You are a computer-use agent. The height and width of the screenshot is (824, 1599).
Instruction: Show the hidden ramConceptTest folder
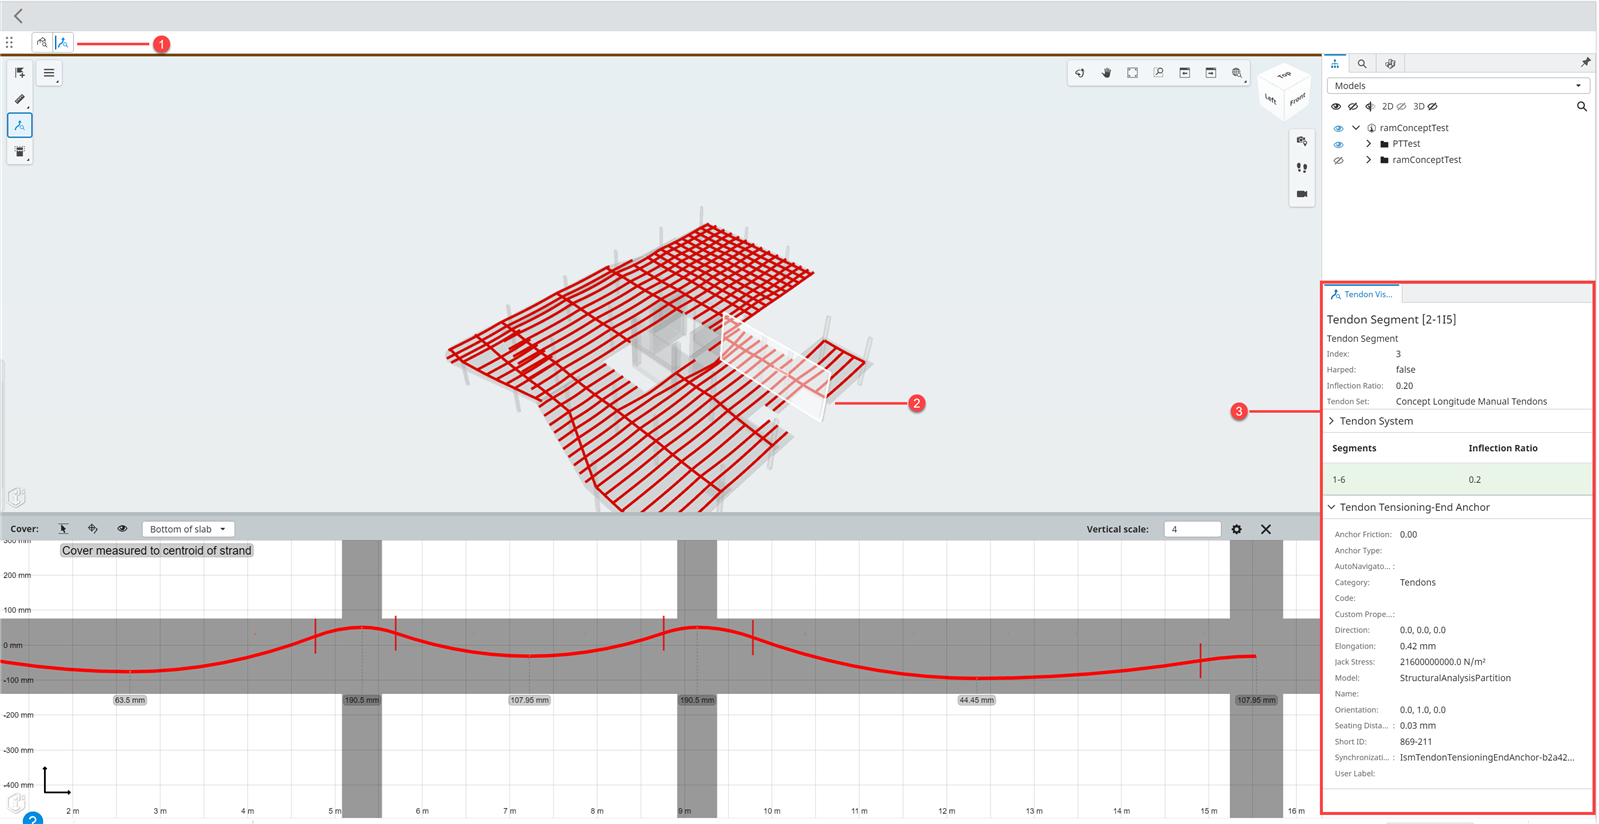1338,160
